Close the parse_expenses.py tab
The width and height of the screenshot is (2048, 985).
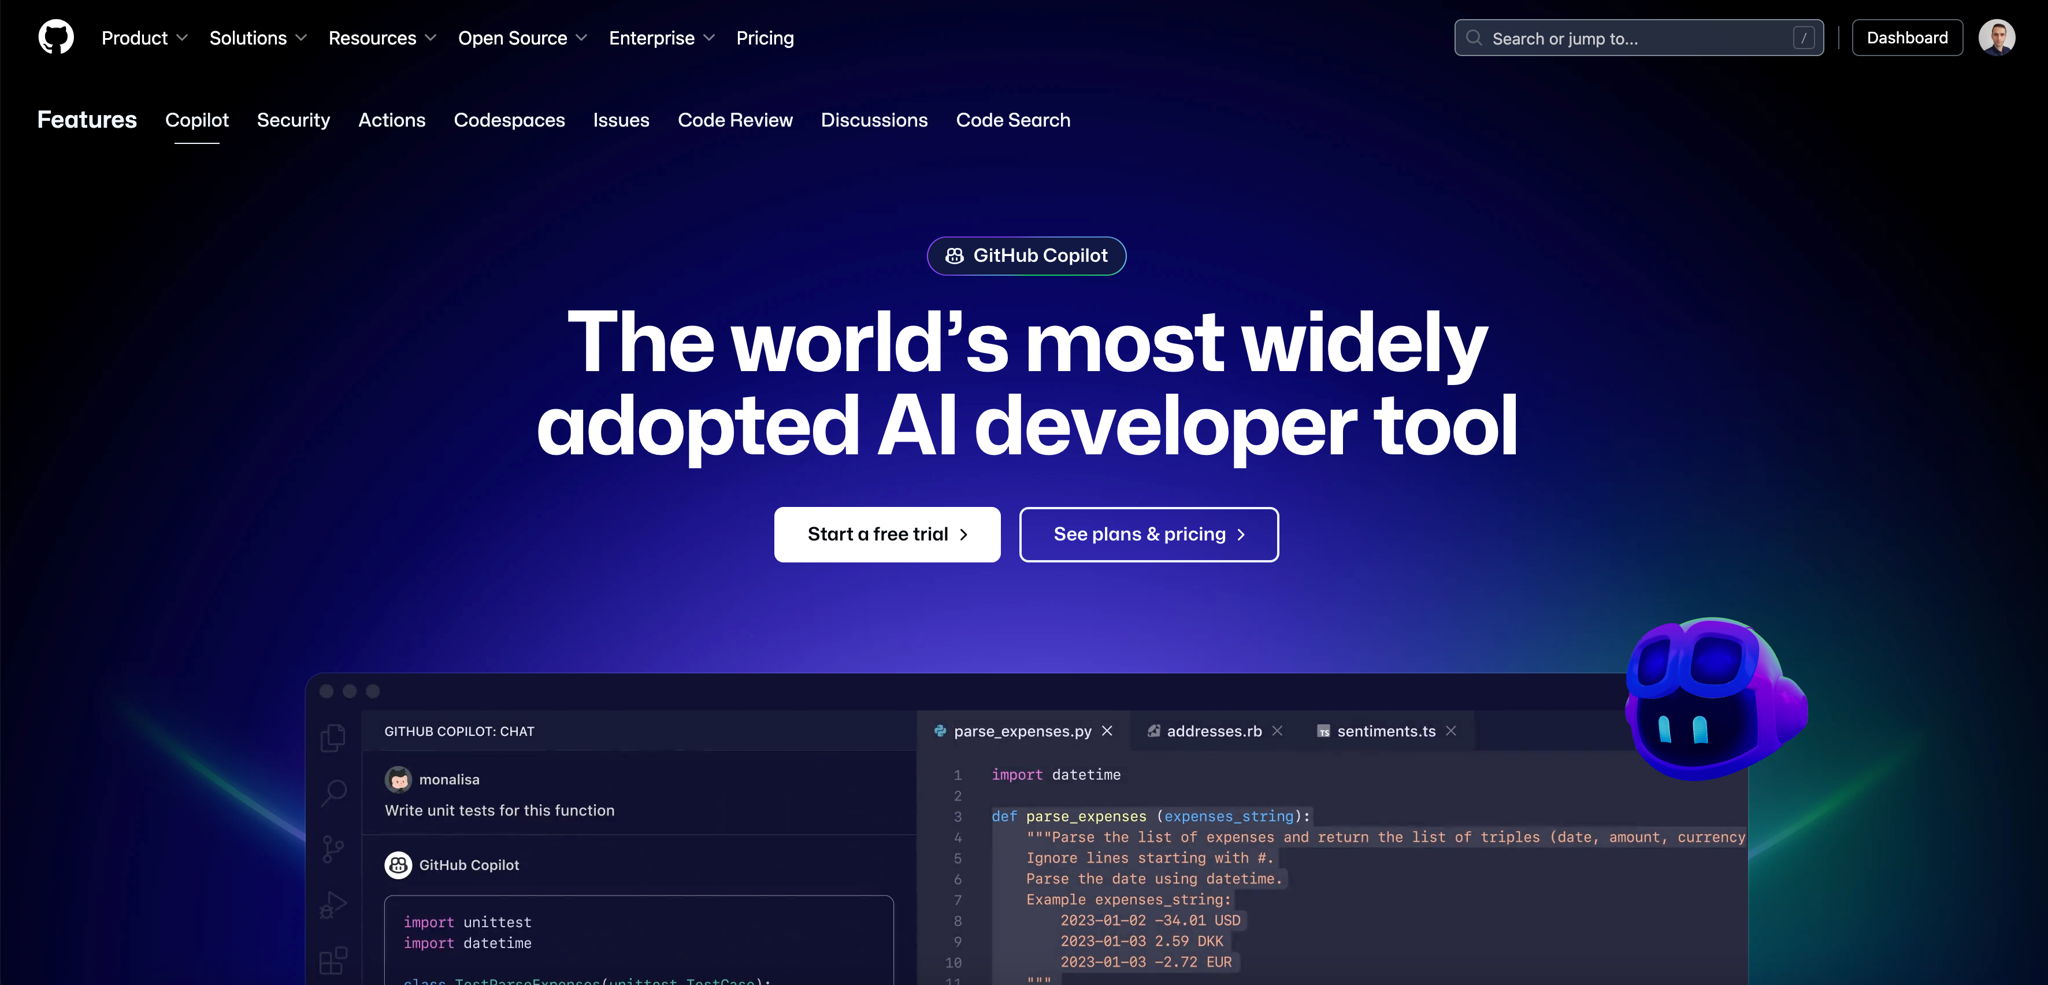pyautogui.click(x=1107, y=731)
